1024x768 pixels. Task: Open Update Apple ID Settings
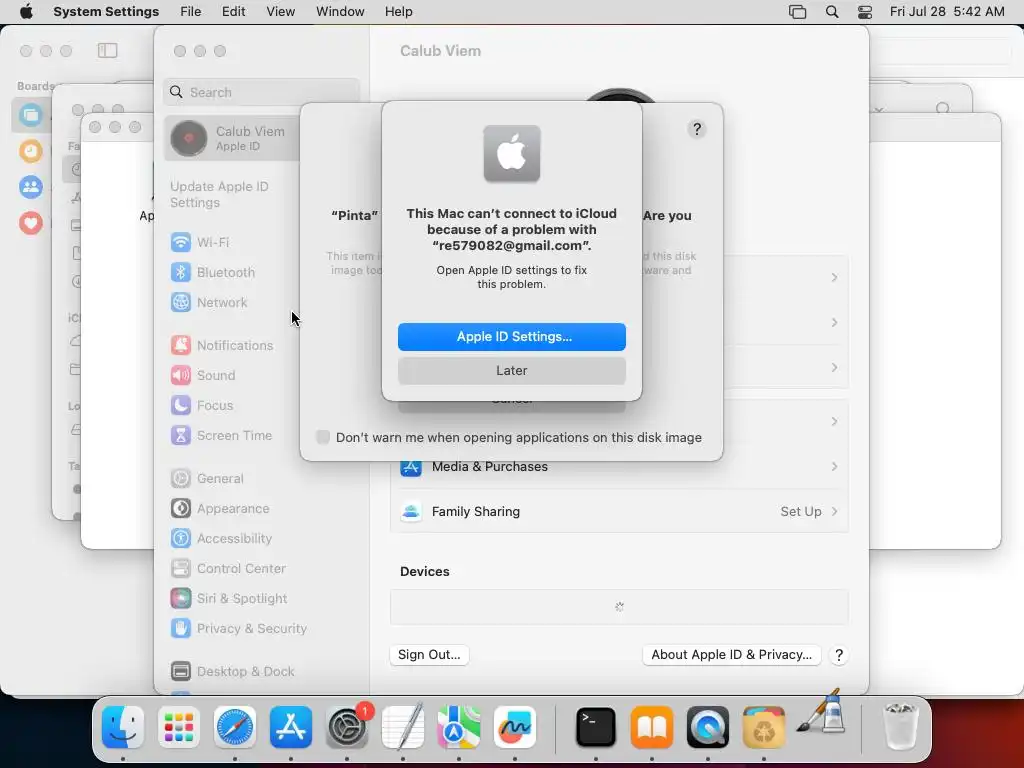coord(219,195)
